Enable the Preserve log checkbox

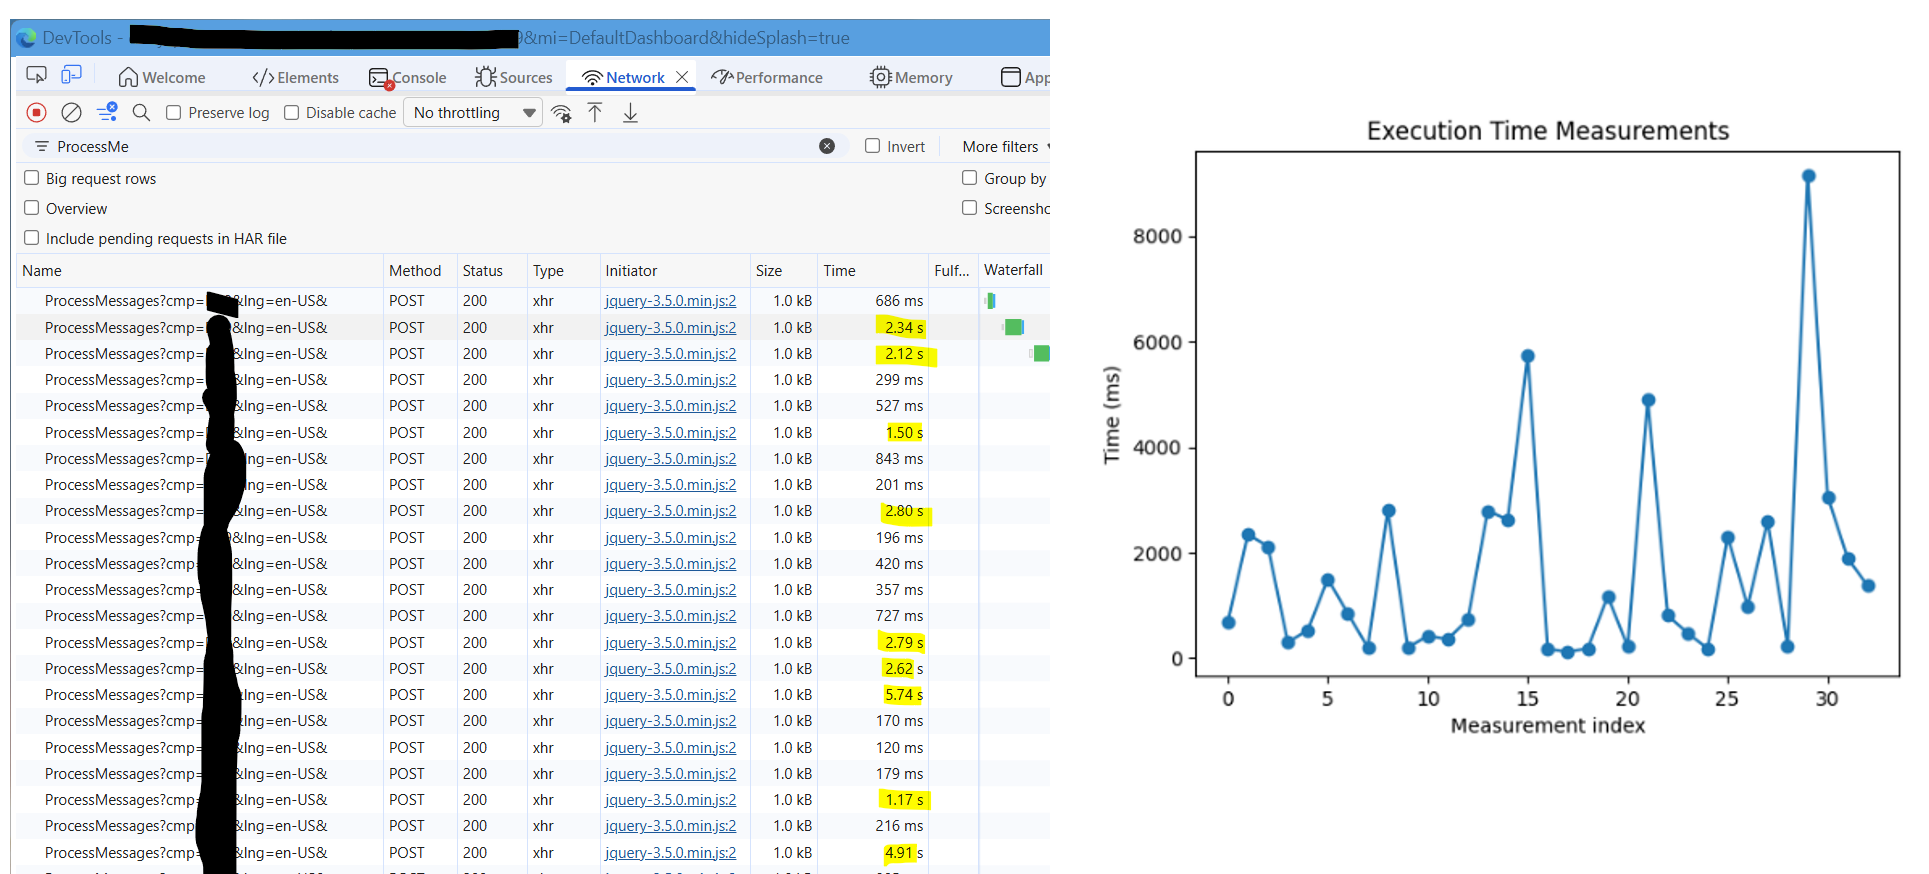pos(174,113)
